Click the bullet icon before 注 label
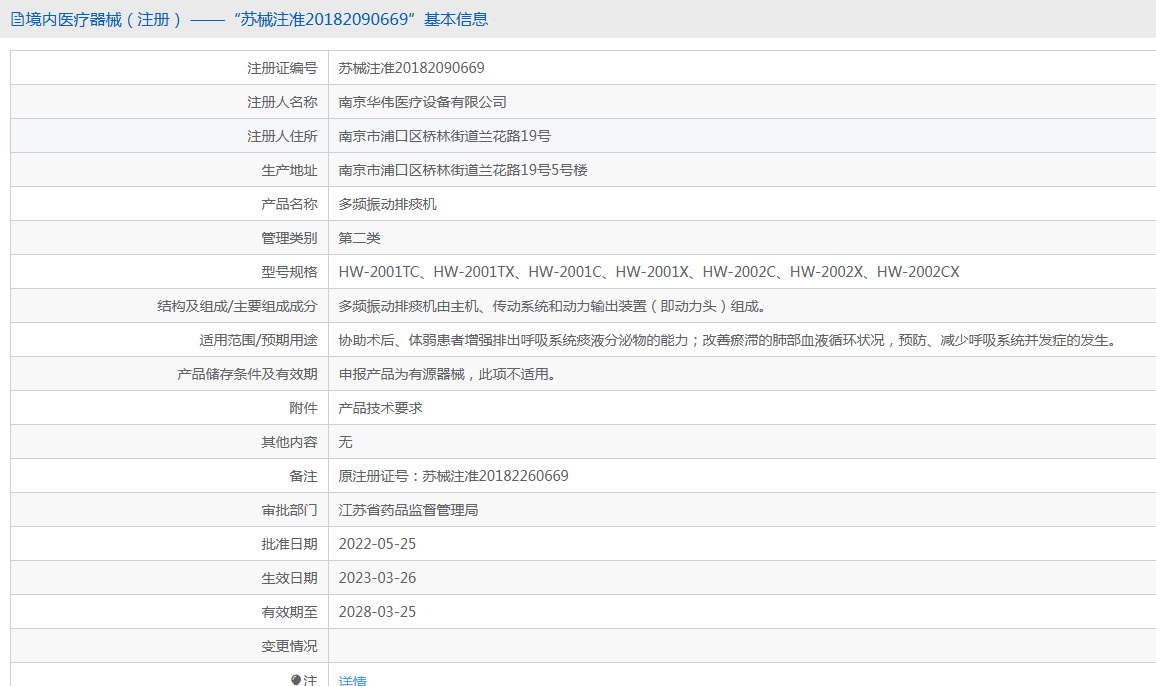The width and height of the screenshot is (1156, 686). coord(296,679)
